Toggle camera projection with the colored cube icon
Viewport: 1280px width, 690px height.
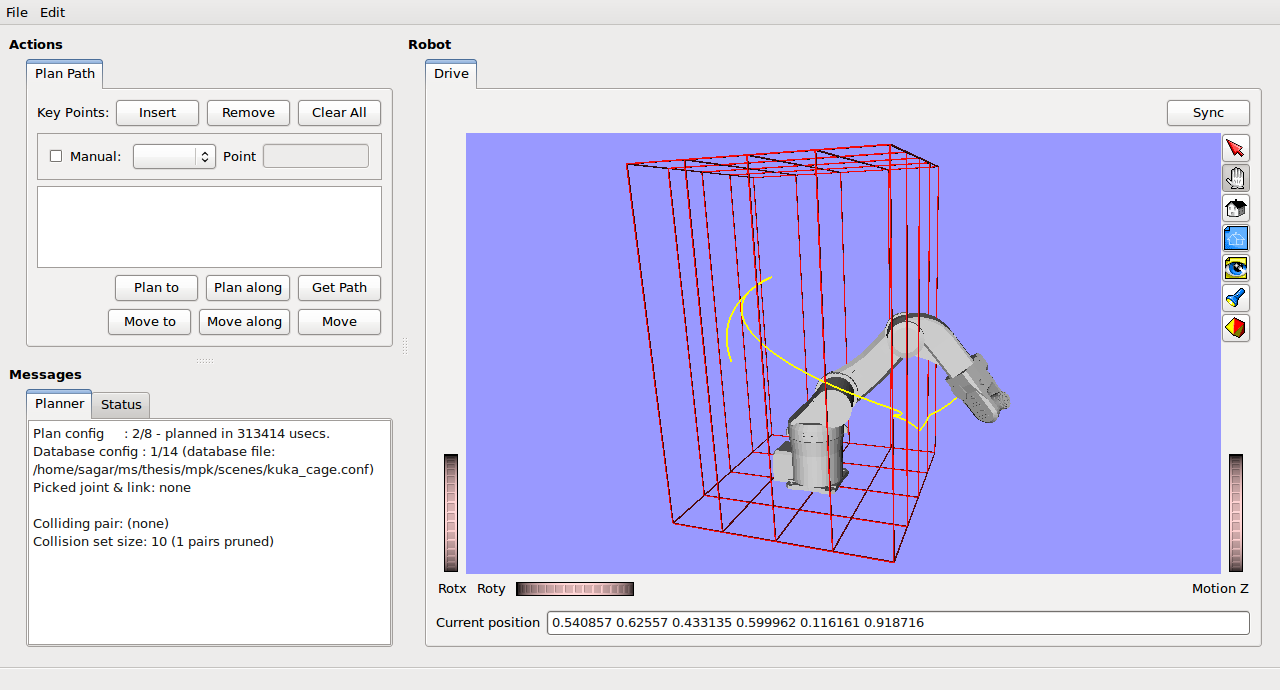pyautogui.click(x=1236, y=328)
